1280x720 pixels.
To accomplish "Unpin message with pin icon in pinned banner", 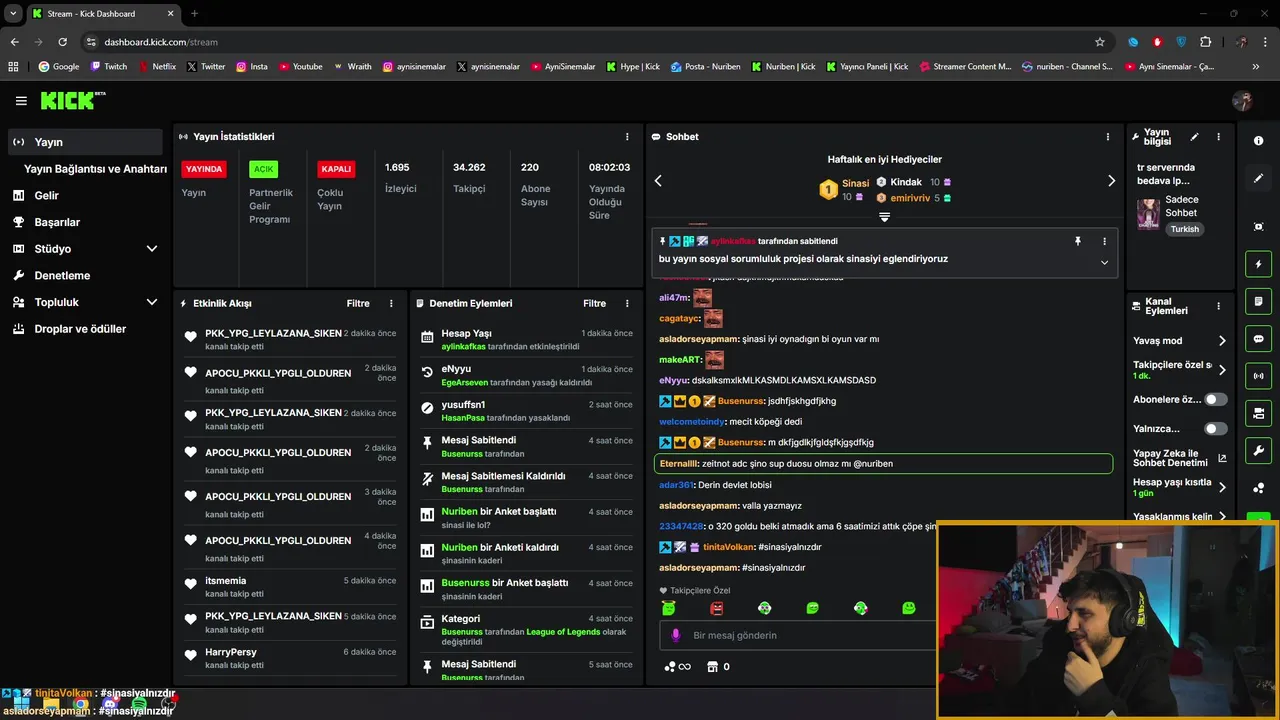I will pyautogui.click(x=1078, y=241).
